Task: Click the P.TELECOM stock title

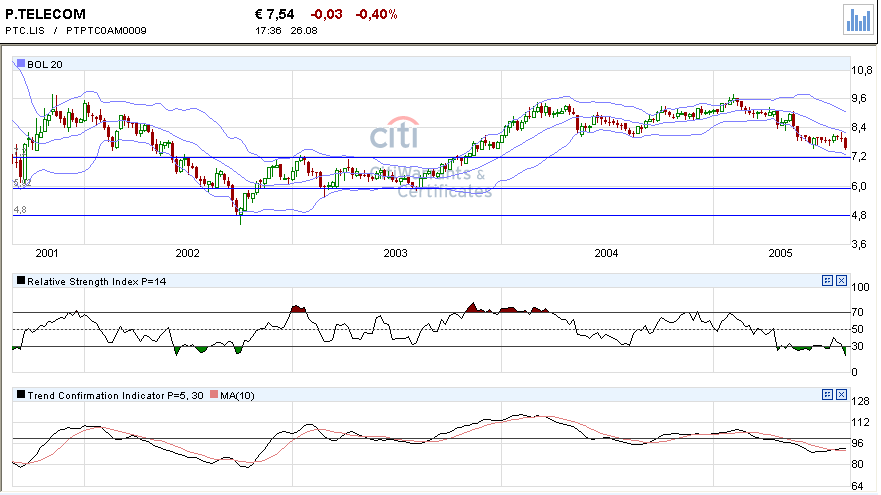Action: (x=46, y=14)
